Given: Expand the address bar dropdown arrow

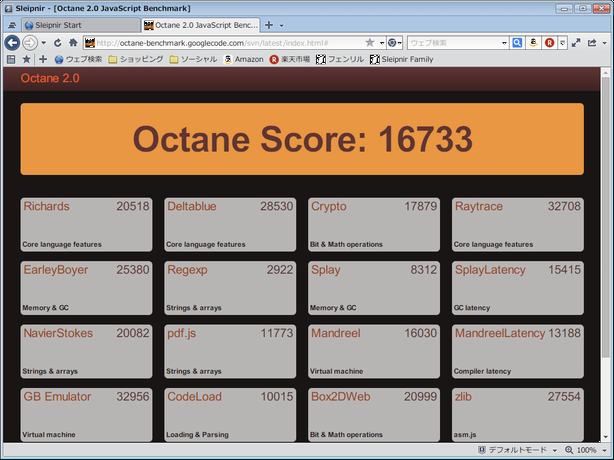Looking at the screenshot, I should tap(381, 43).
